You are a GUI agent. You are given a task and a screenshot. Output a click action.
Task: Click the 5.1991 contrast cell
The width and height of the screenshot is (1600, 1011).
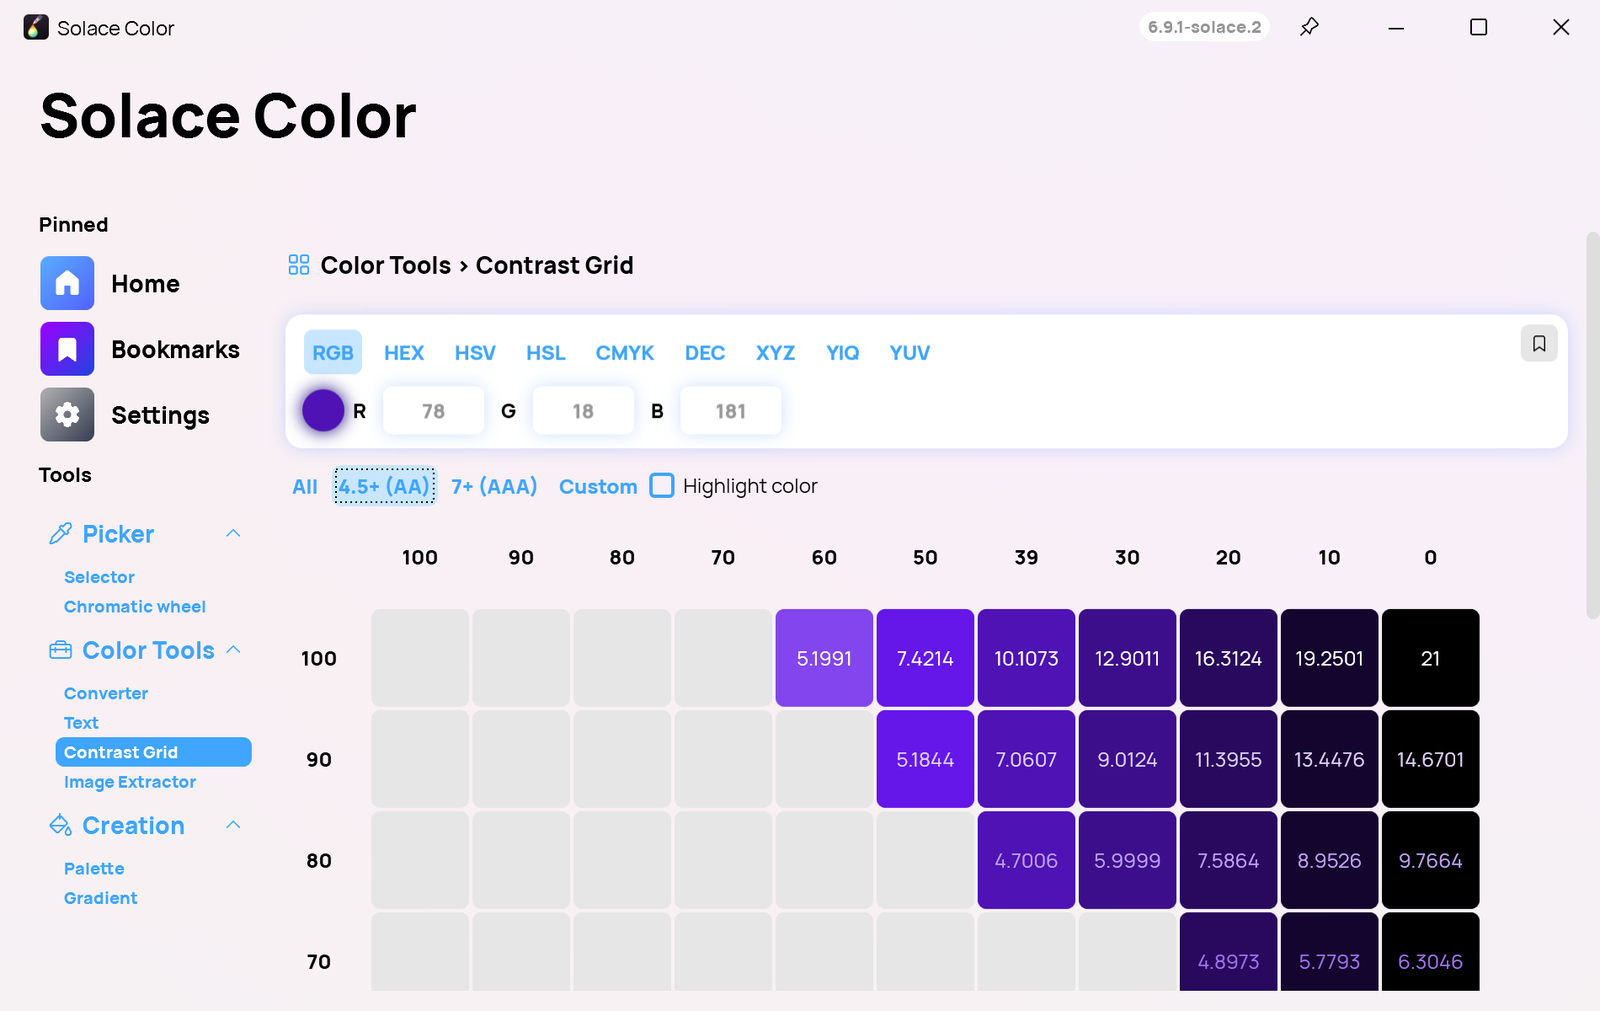[x=824, y=658]
